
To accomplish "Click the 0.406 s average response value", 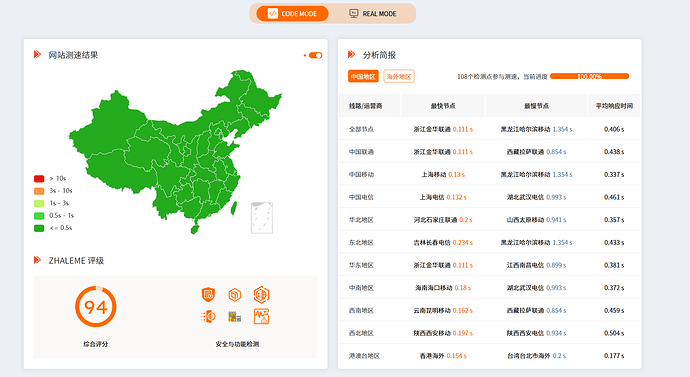I will pyautogui.click(x=614, y=129).
